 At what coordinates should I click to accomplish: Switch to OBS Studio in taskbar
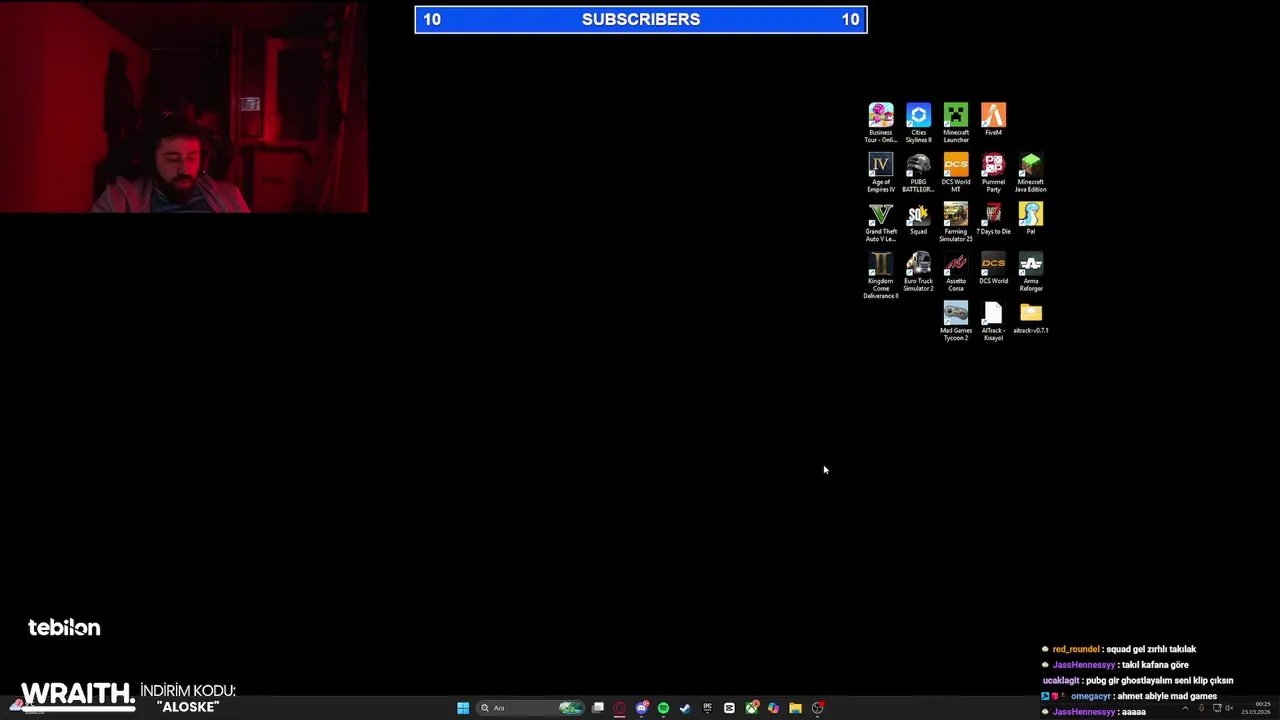click(817, 708)
